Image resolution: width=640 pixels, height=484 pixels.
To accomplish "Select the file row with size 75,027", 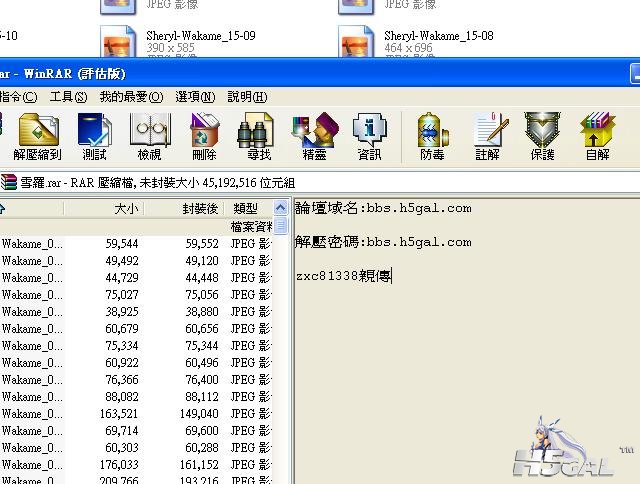I will click(136, 295).
